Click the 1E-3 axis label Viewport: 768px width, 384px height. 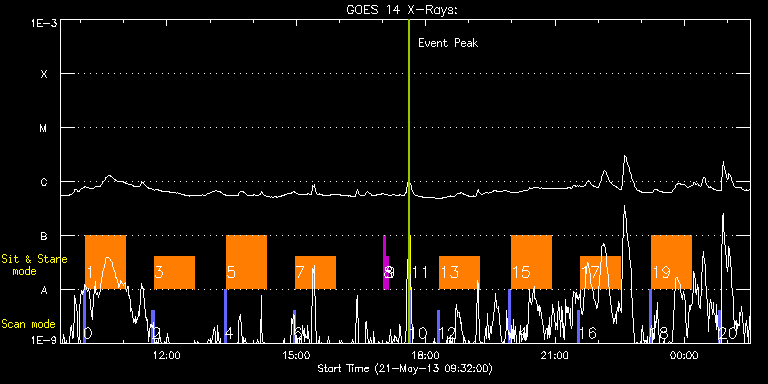44,23
